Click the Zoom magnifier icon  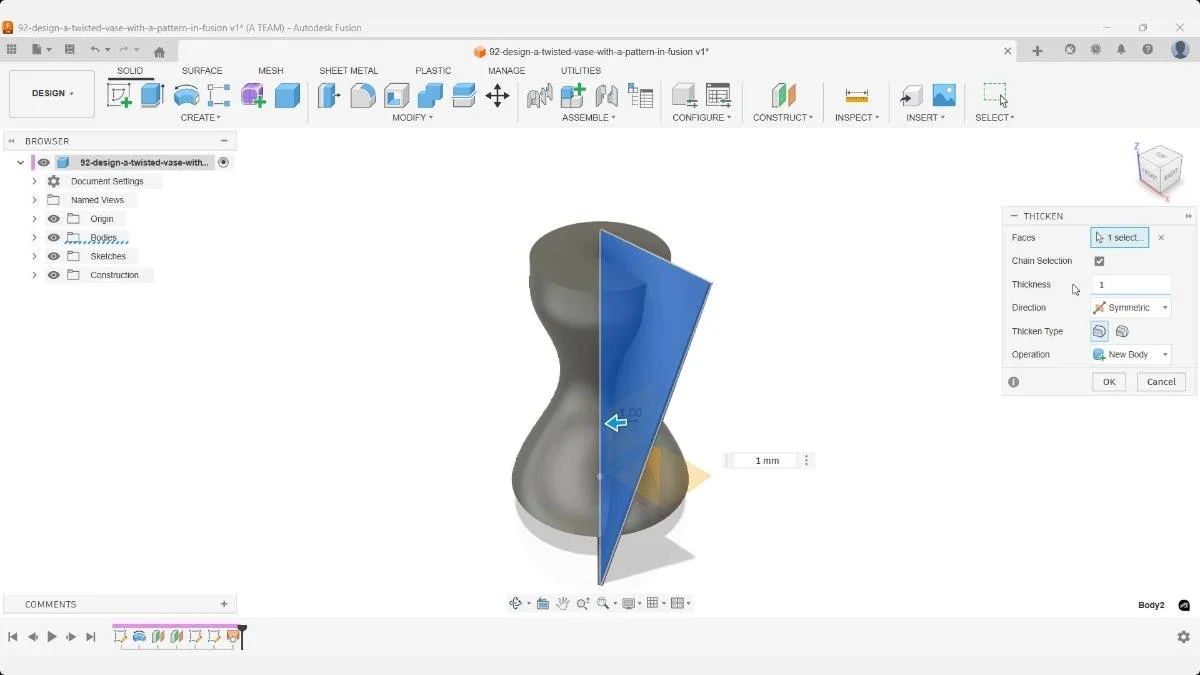(583, 603)
